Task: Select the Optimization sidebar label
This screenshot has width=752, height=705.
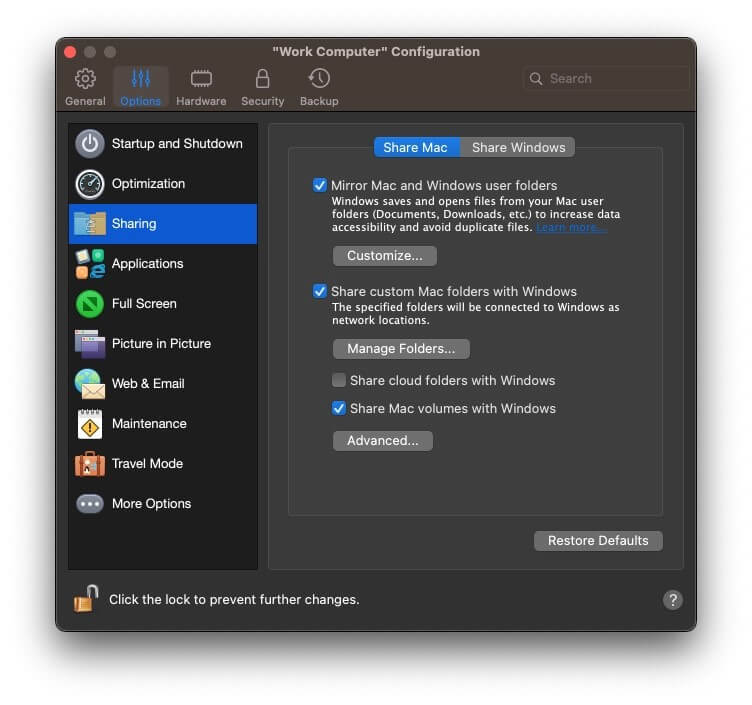Action: click(x=148, y=184)
